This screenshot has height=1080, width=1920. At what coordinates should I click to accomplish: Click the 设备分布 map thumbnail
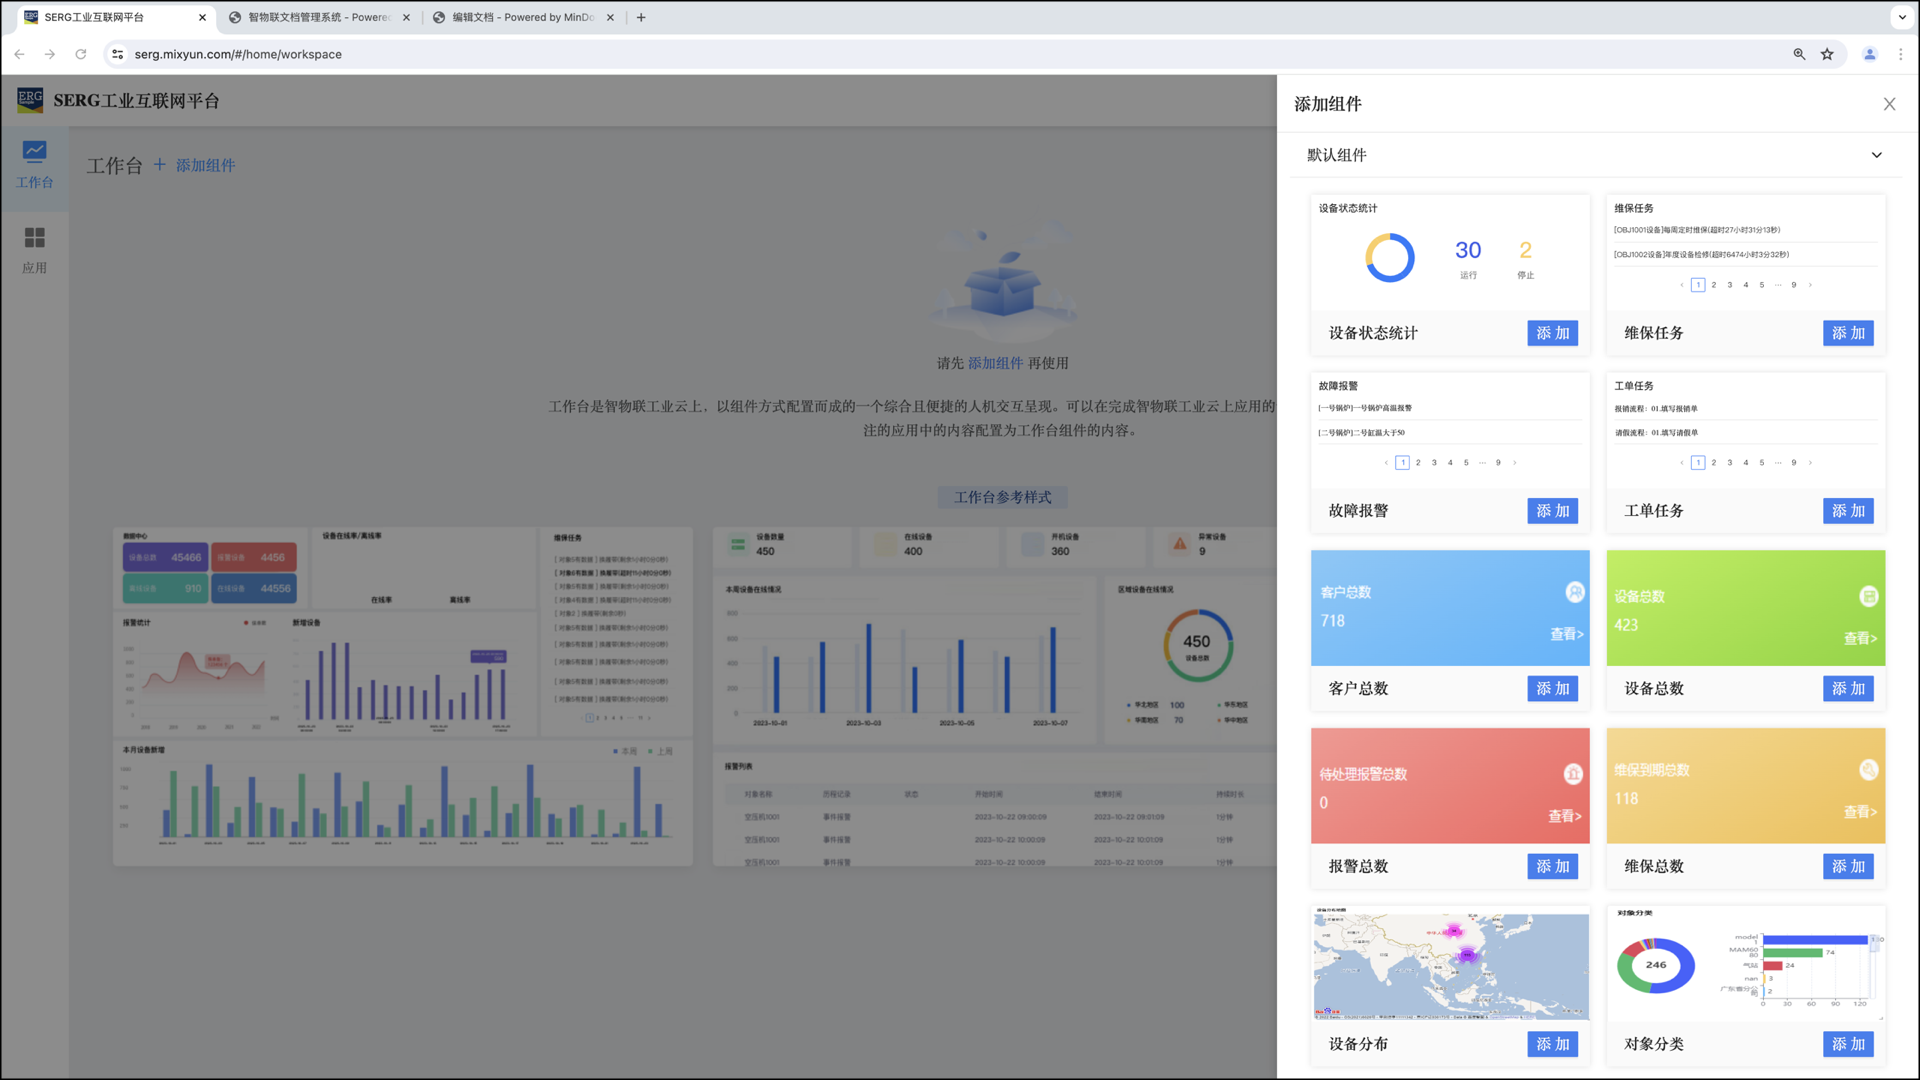(x=1450, y=966)
